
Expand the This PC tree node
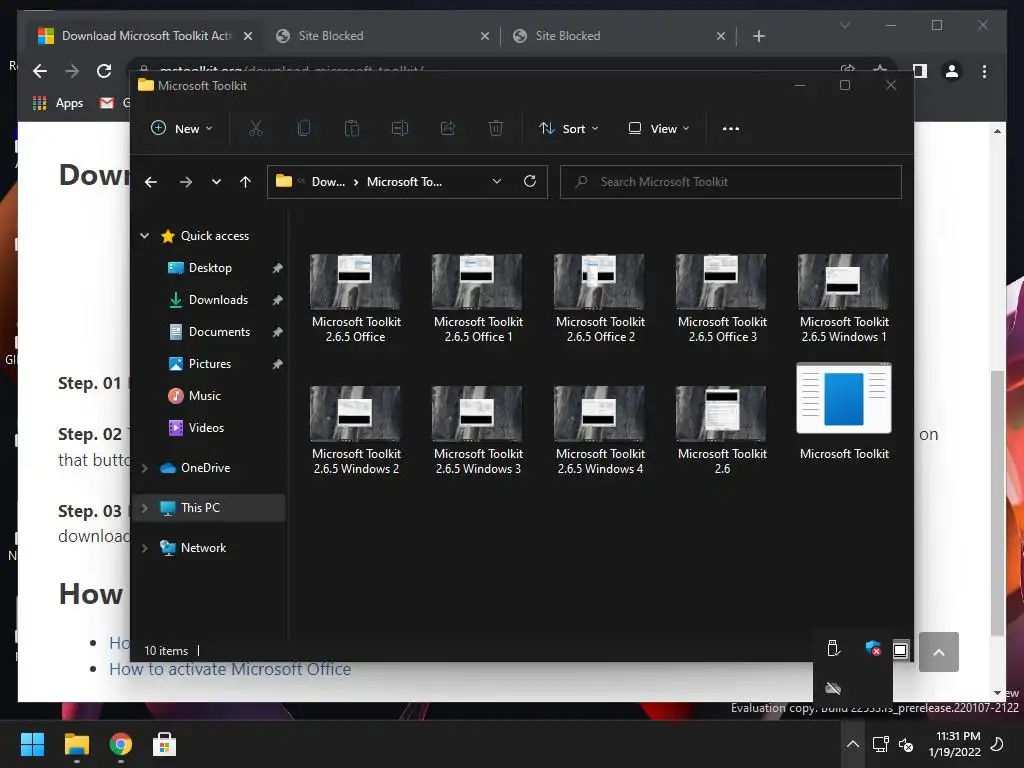pyautogui.click(x=144, y=508)
